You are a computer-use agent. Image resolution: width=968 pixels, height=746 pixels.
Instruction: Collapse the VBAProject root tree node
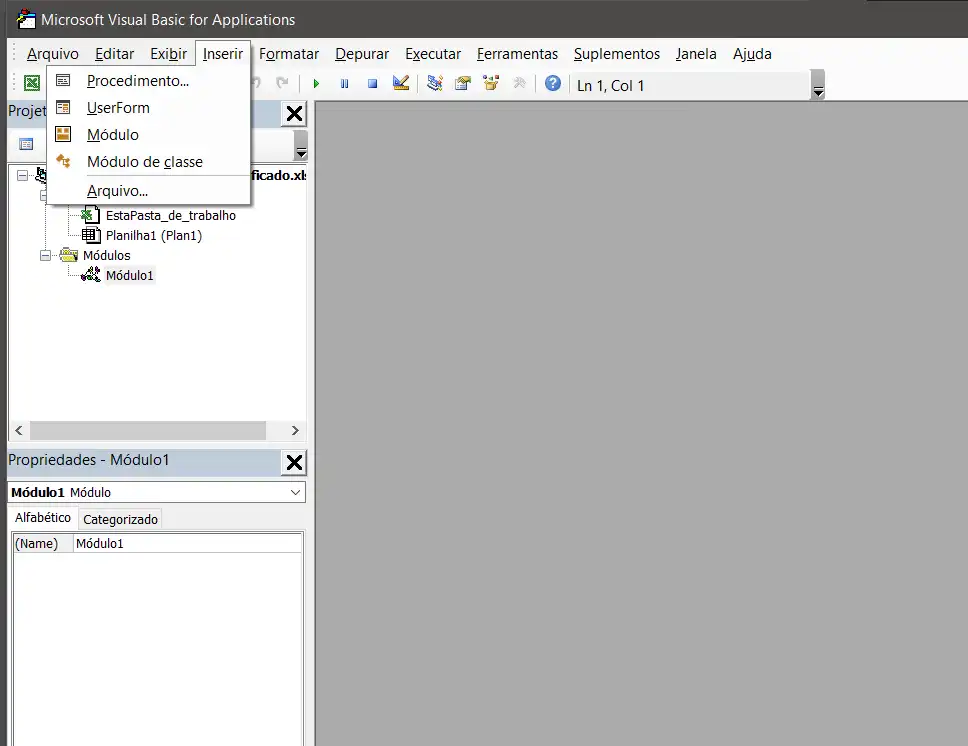23,175
